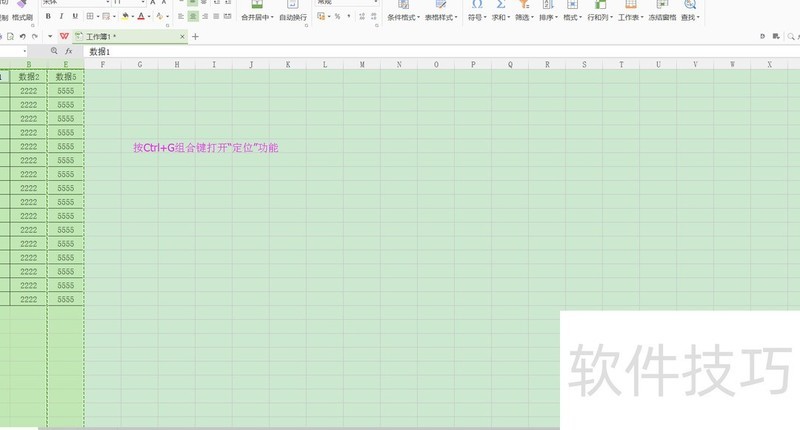Open the Find (查找) menu

pyautogui.click(x=690, y=11)
